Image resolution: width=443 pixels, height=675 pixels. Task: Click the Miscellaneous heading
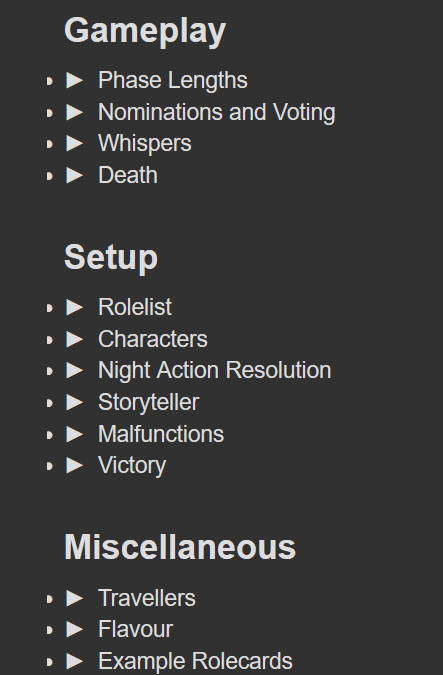[x=180, y=548]
